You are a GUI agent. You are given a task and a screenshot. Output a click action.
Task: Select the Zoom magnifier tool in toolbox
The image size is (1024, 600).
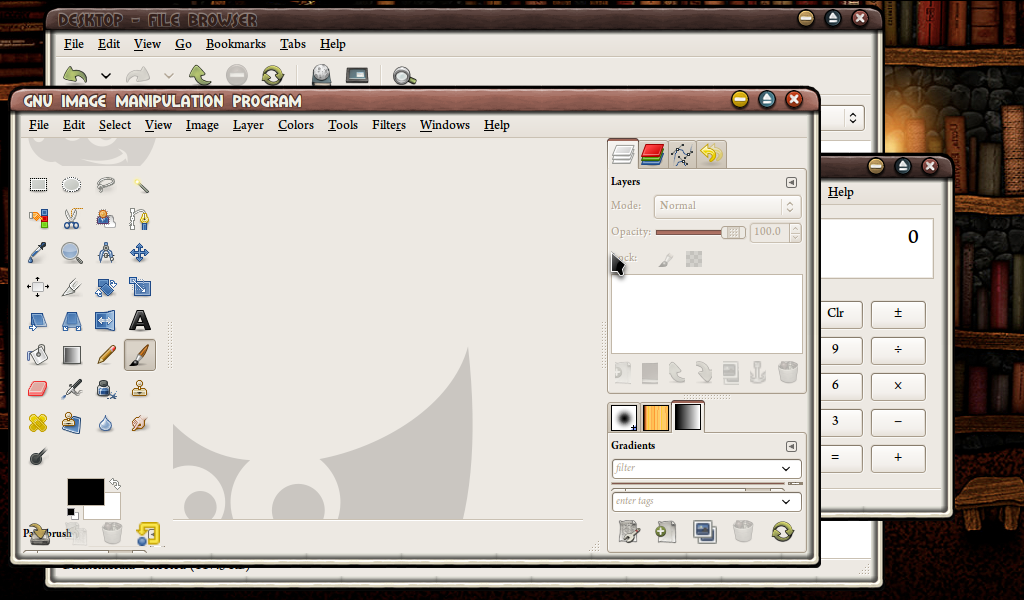coord(71,253)
